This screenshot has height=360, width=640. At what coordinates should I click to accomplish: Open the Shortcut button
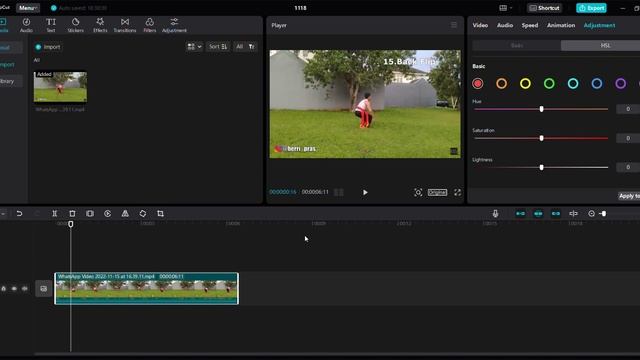pos(544,8)
